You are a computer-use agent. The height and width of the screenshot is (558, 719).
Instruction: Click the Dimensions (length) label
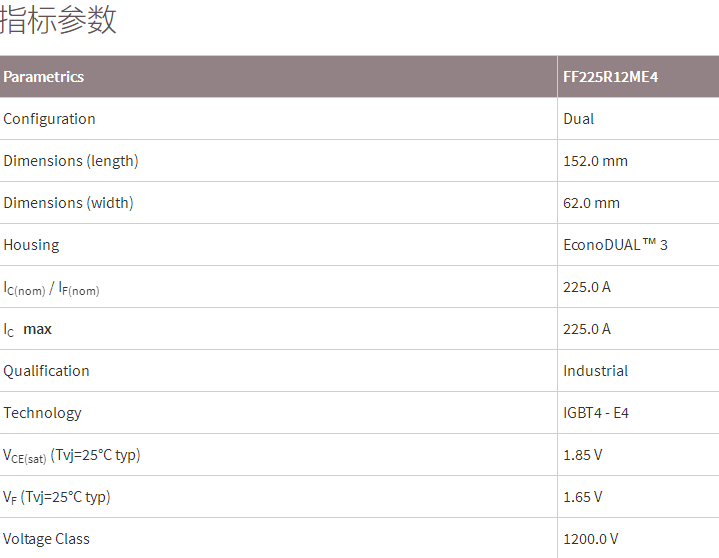click(71, 161)
